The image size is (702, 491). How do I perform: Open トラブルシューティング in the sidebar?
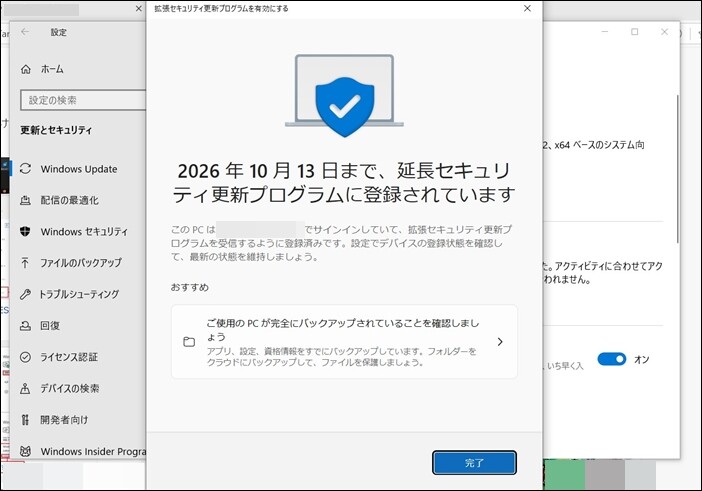click(79, 294)
